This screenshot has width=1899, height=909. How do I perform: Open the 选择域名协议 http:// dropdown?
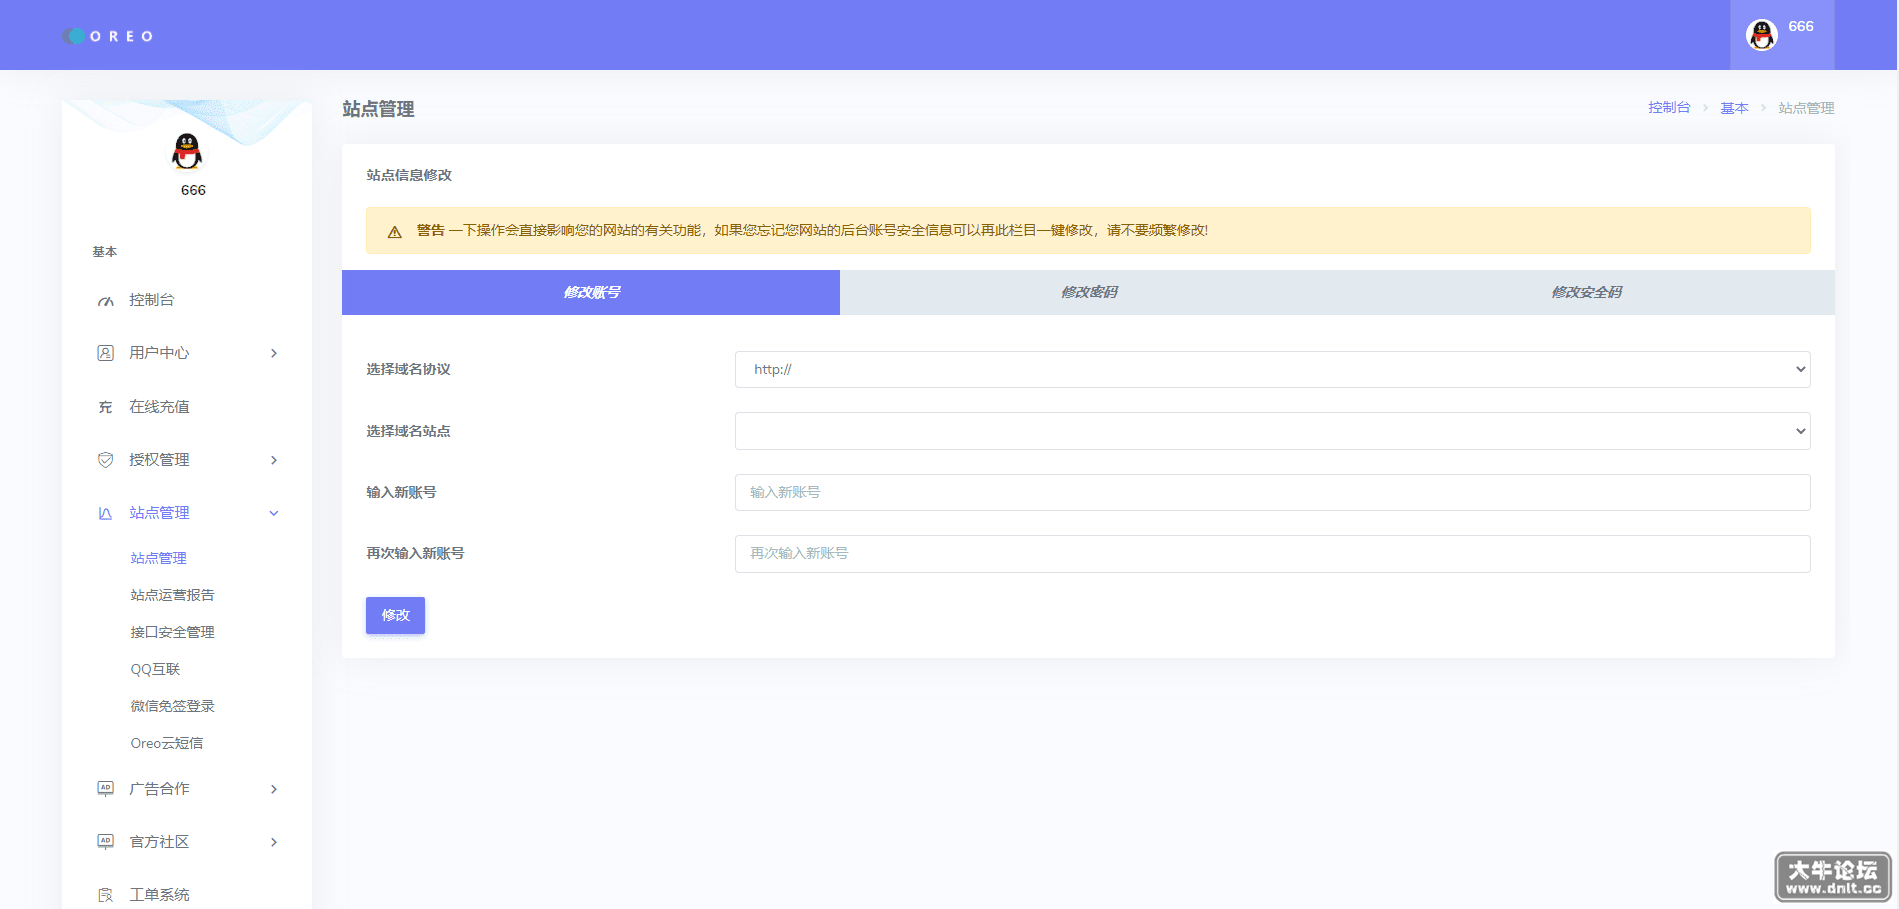[1272, 369]
